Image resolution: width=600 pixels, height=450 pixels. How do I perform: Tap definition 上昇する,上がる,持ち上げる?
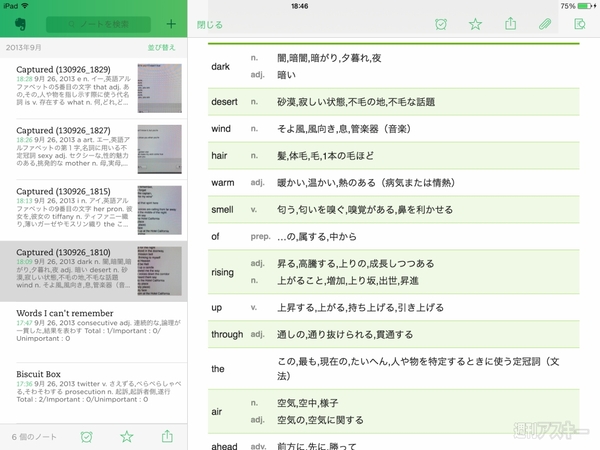pyautogui.click(x=360, y=308)
